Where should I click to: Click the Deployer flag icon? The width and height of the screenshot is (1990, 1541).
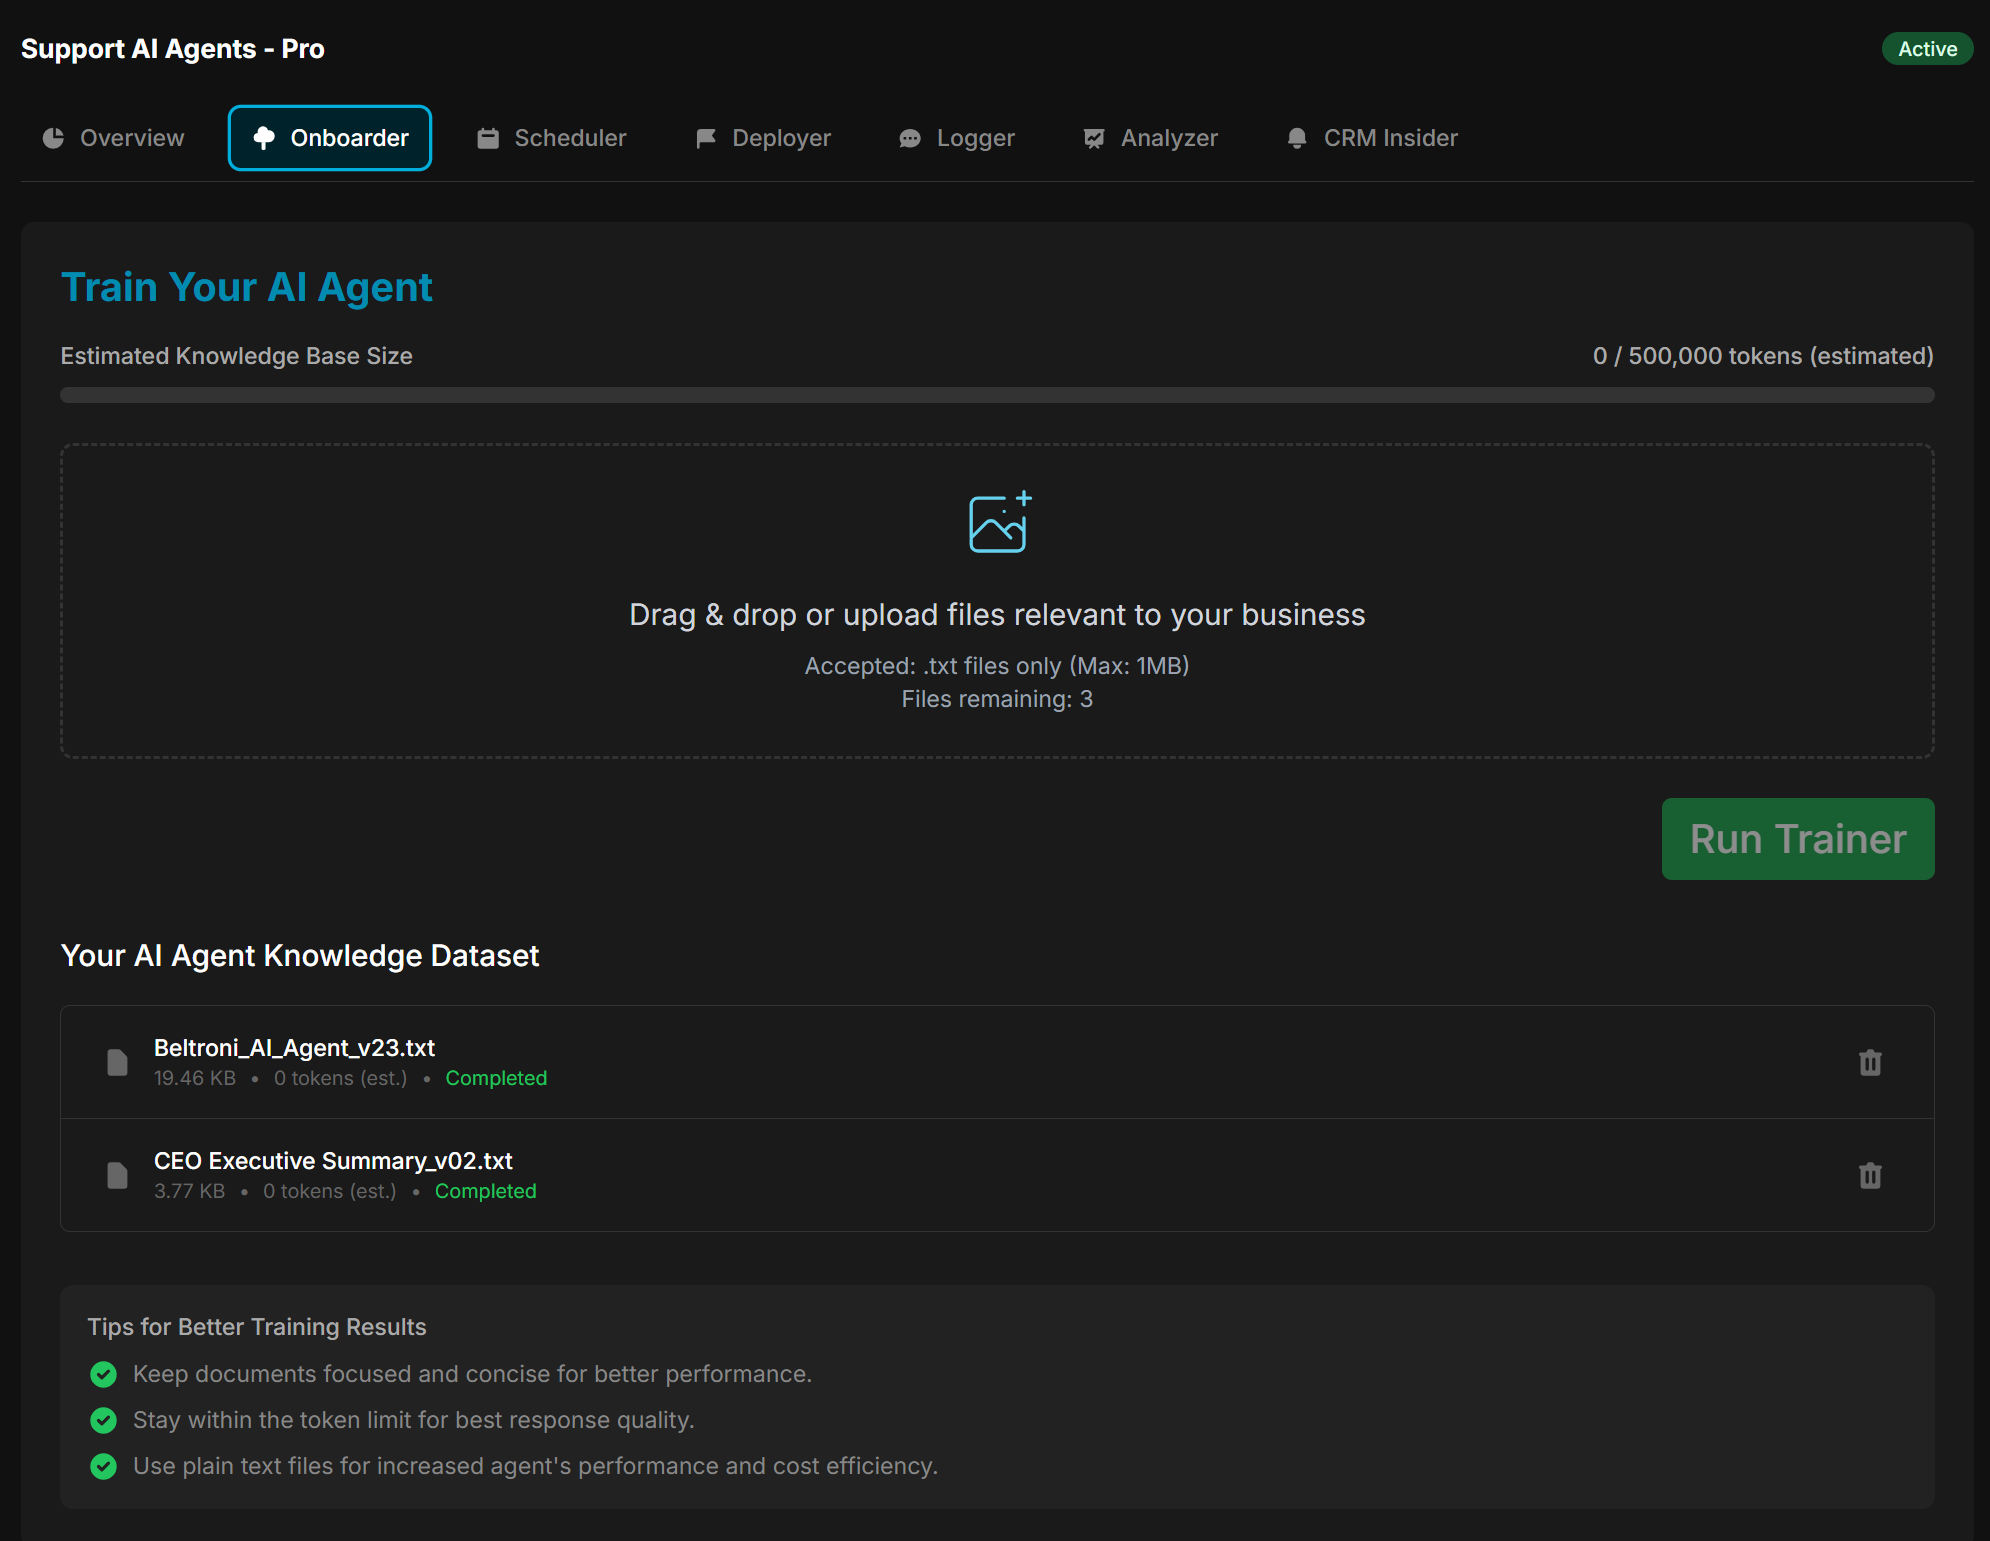(705, 138)
